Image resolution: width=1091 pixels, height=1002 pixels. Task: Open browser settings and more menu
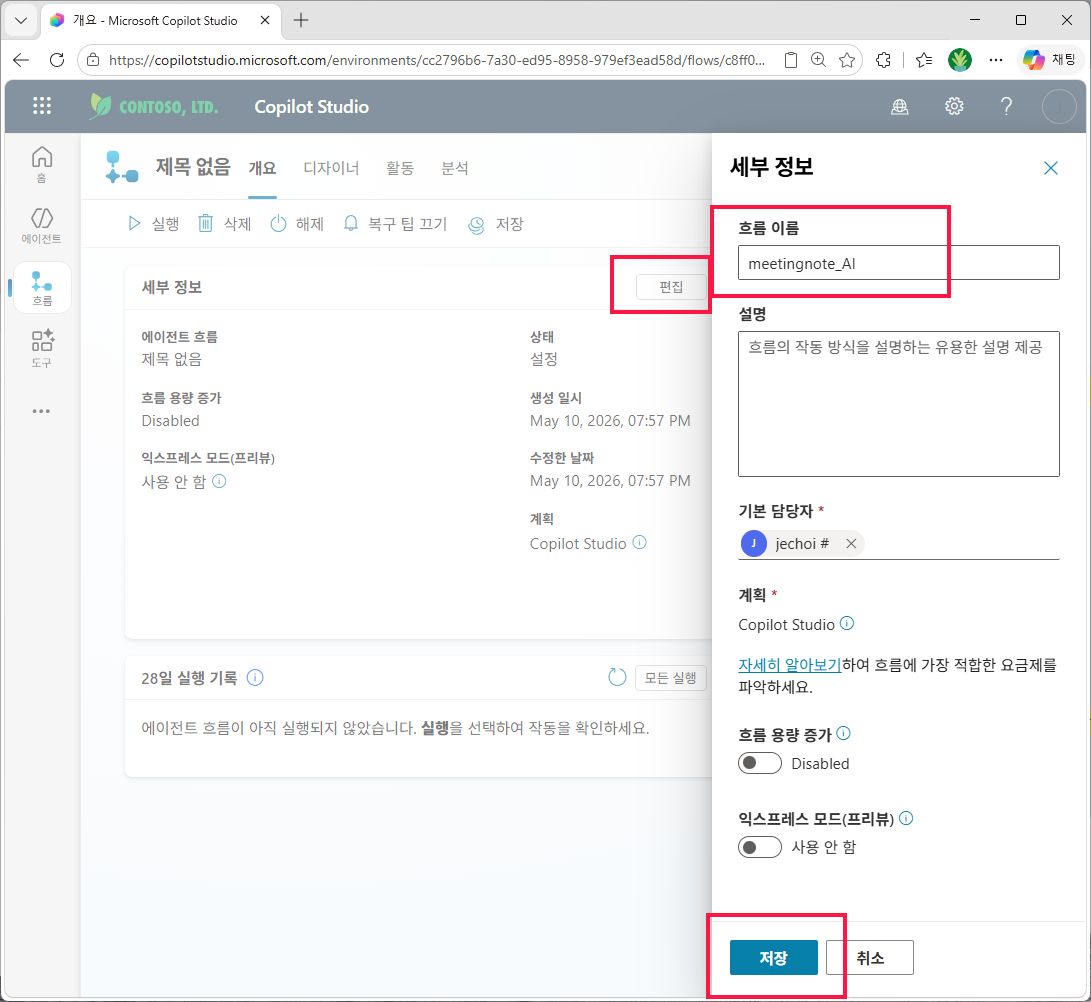[996, 61]
